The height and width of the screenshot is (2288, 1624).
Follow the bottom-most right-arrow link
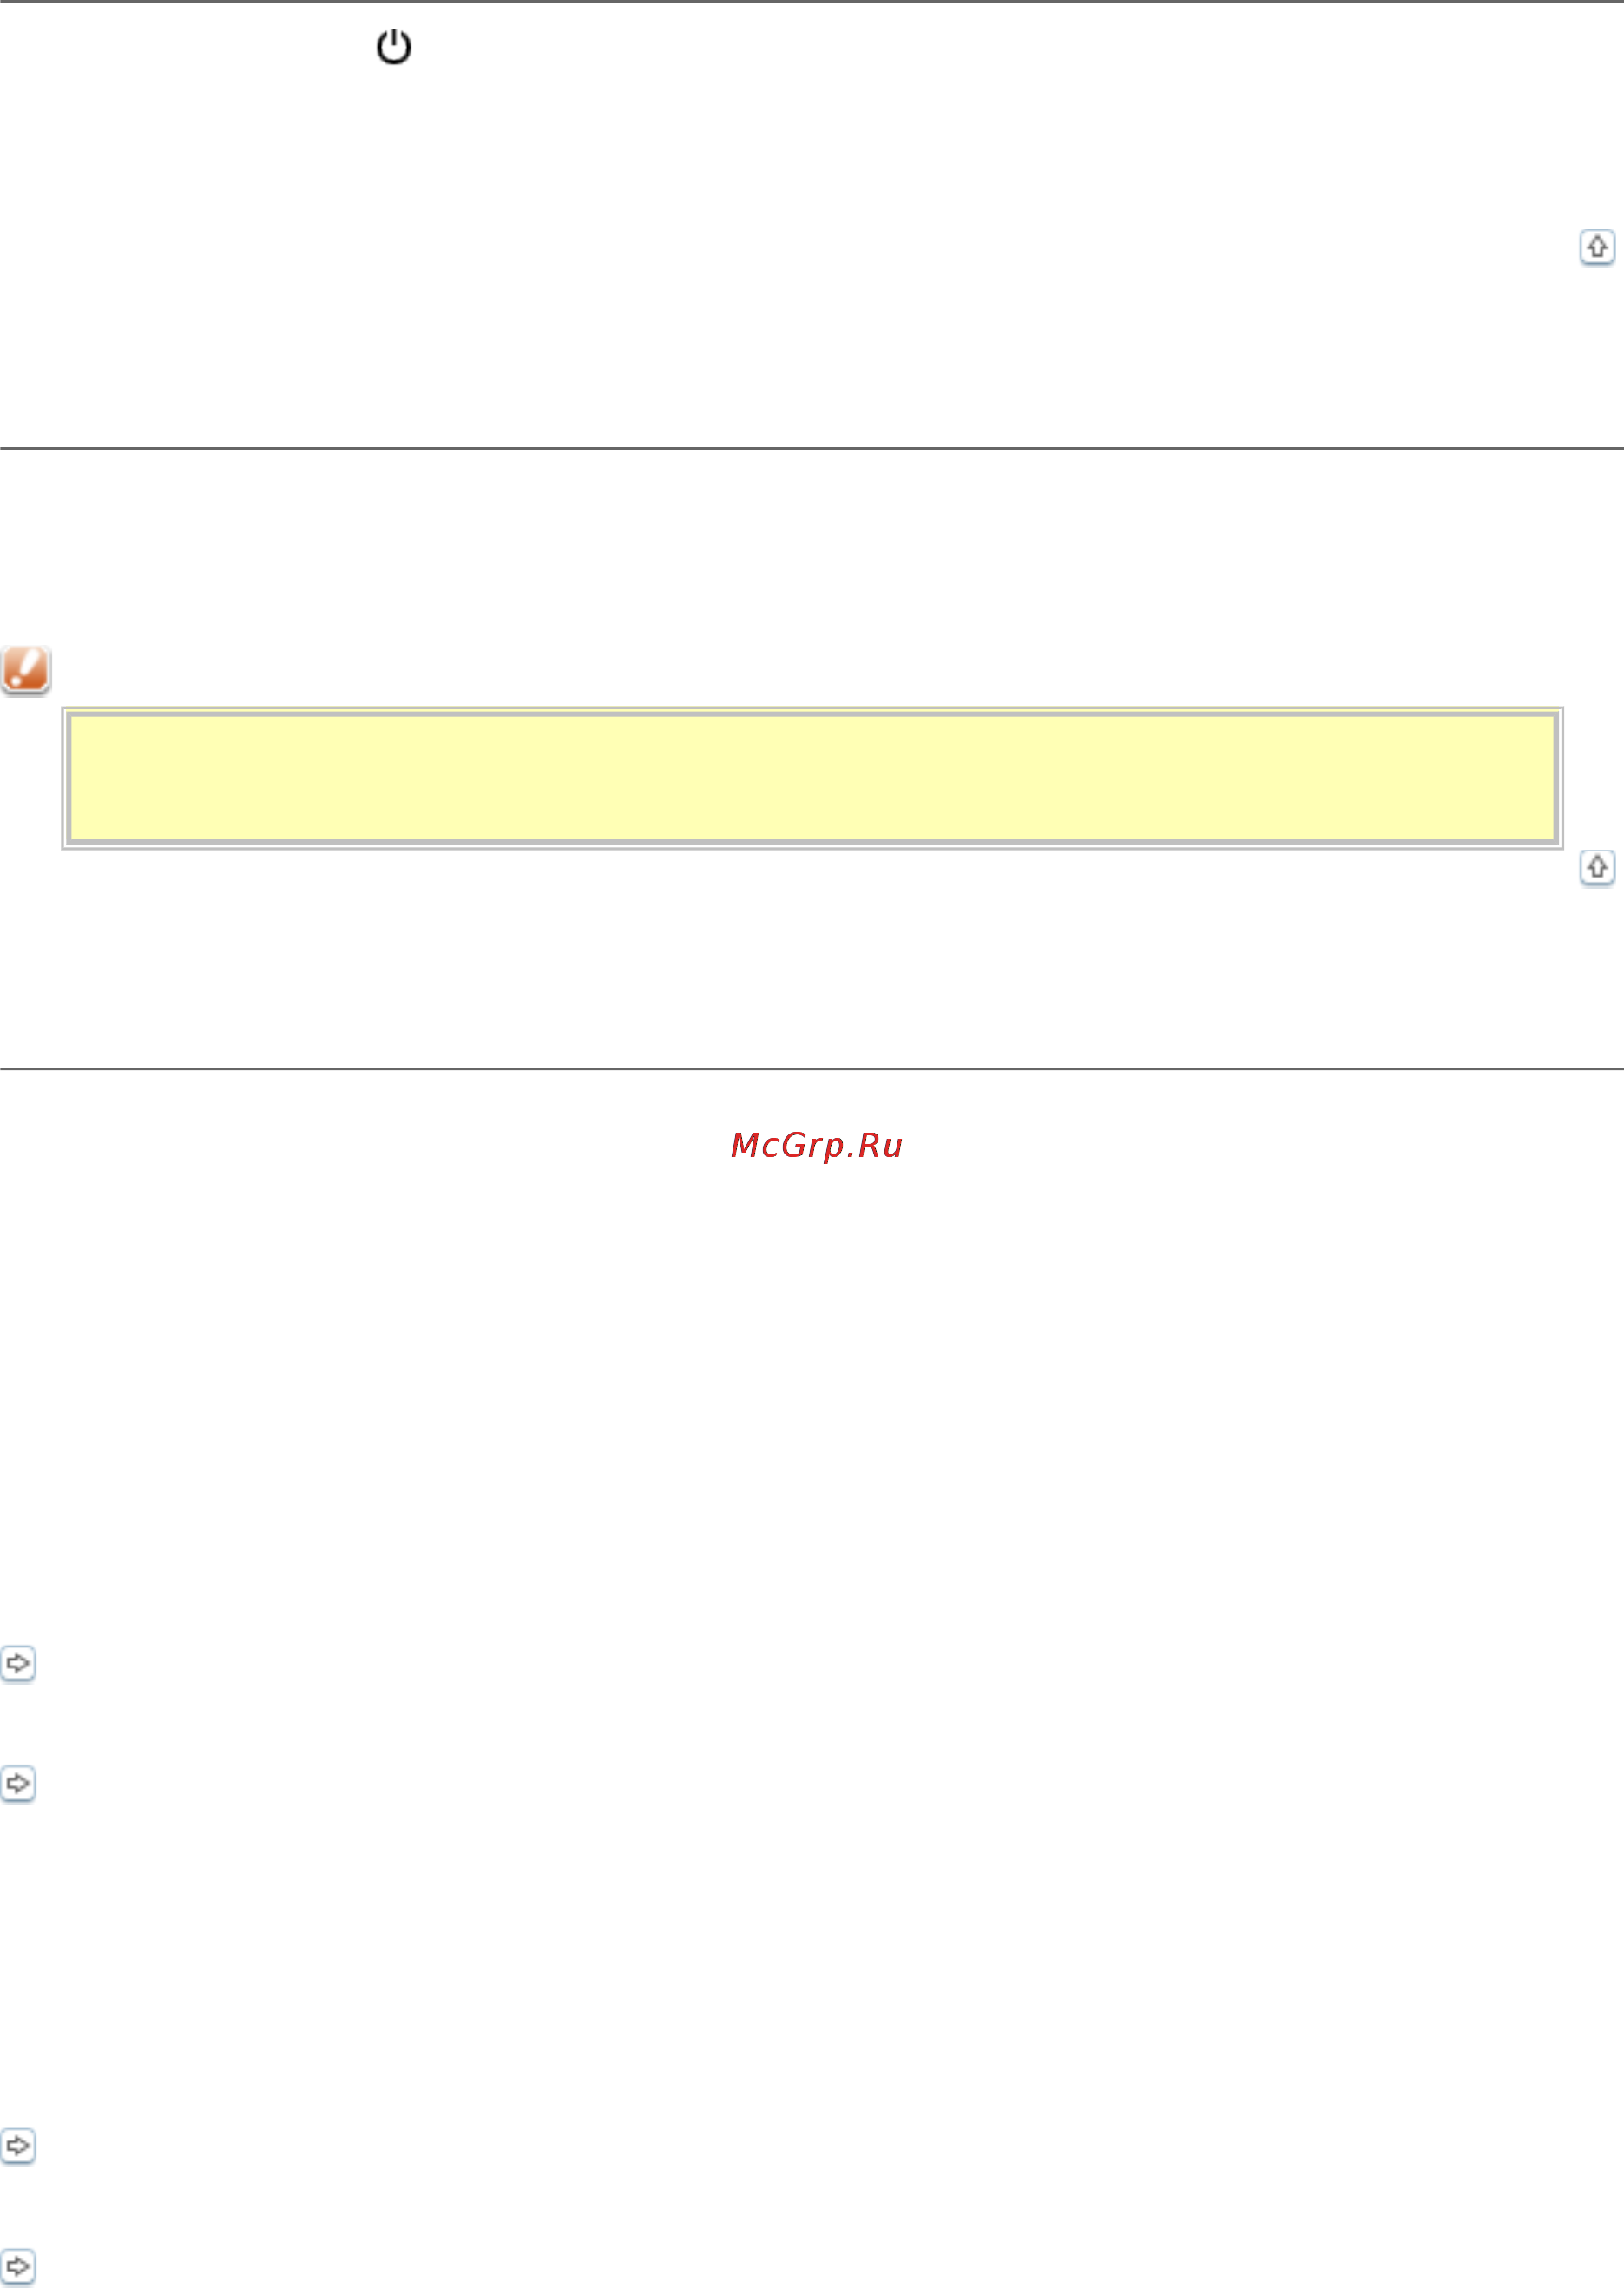point(18,2266)
